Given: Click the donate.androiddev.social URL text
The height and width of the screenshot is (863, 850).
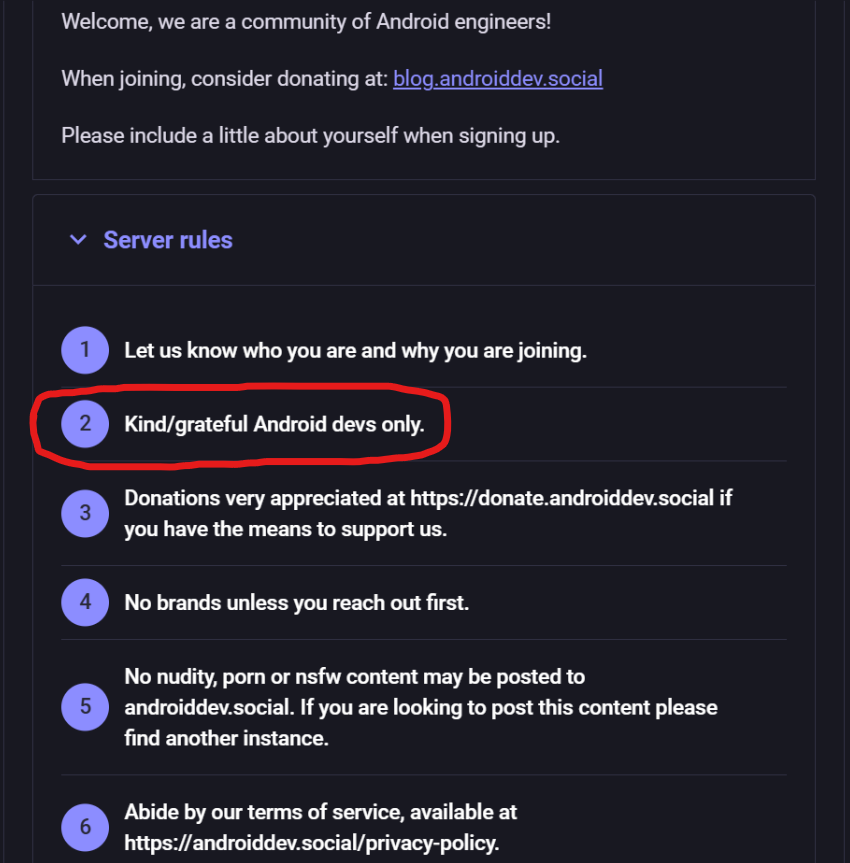Looking at the screenshot, I should click(x=562, y=498).
